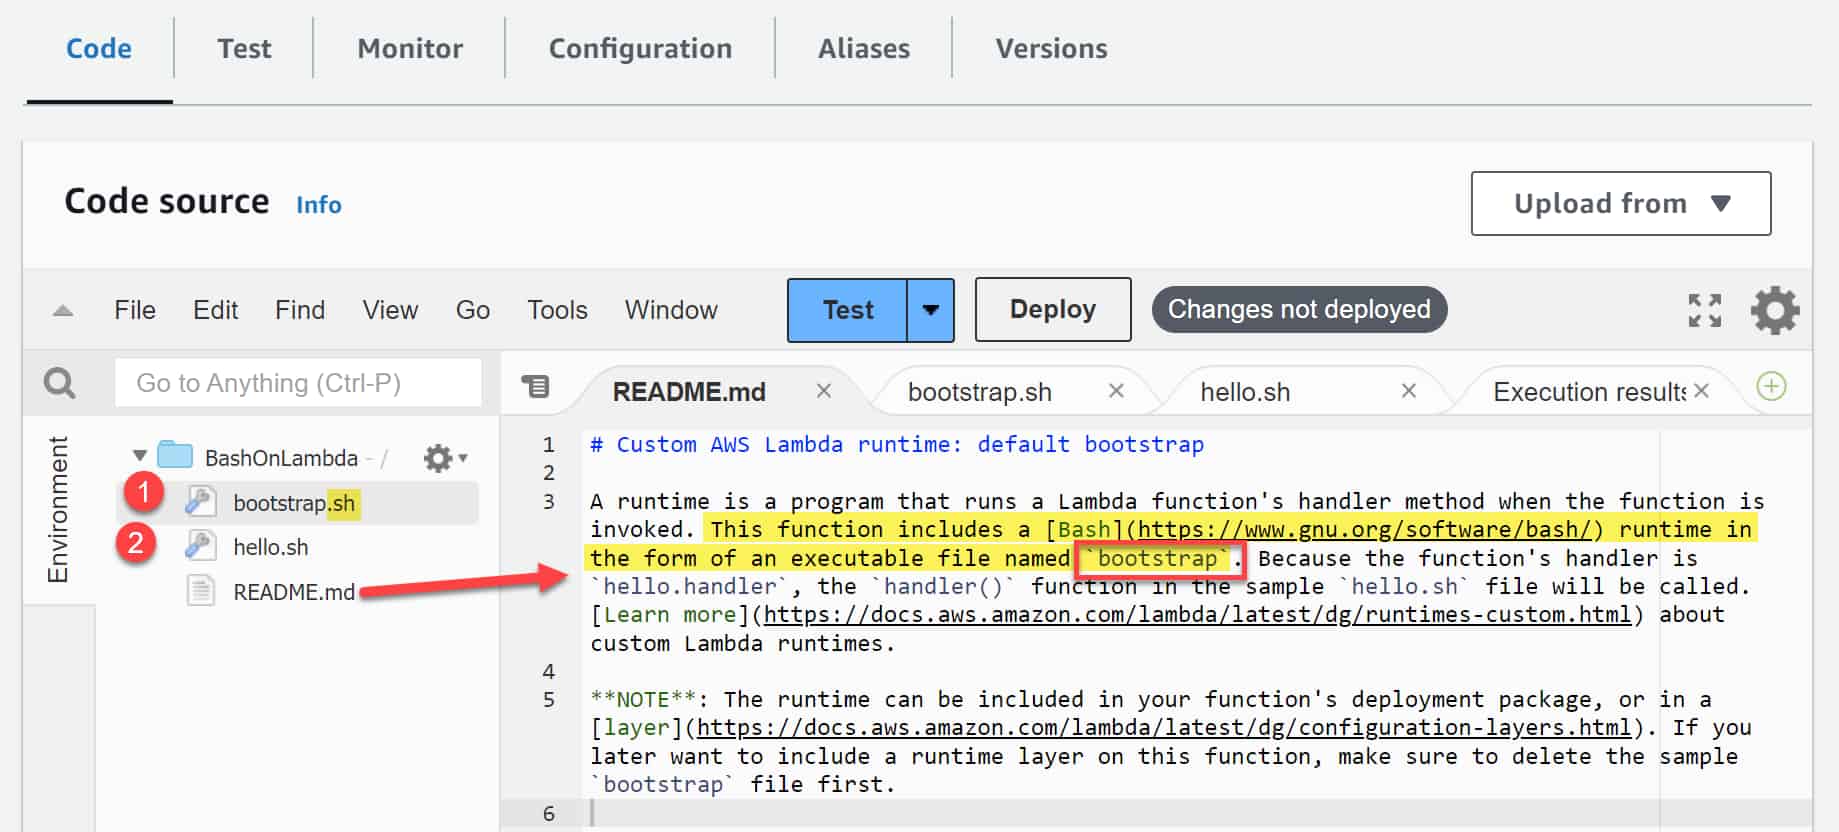
Task: Open the Find menu
Action: pyautogui.click(x=300, y=310)
